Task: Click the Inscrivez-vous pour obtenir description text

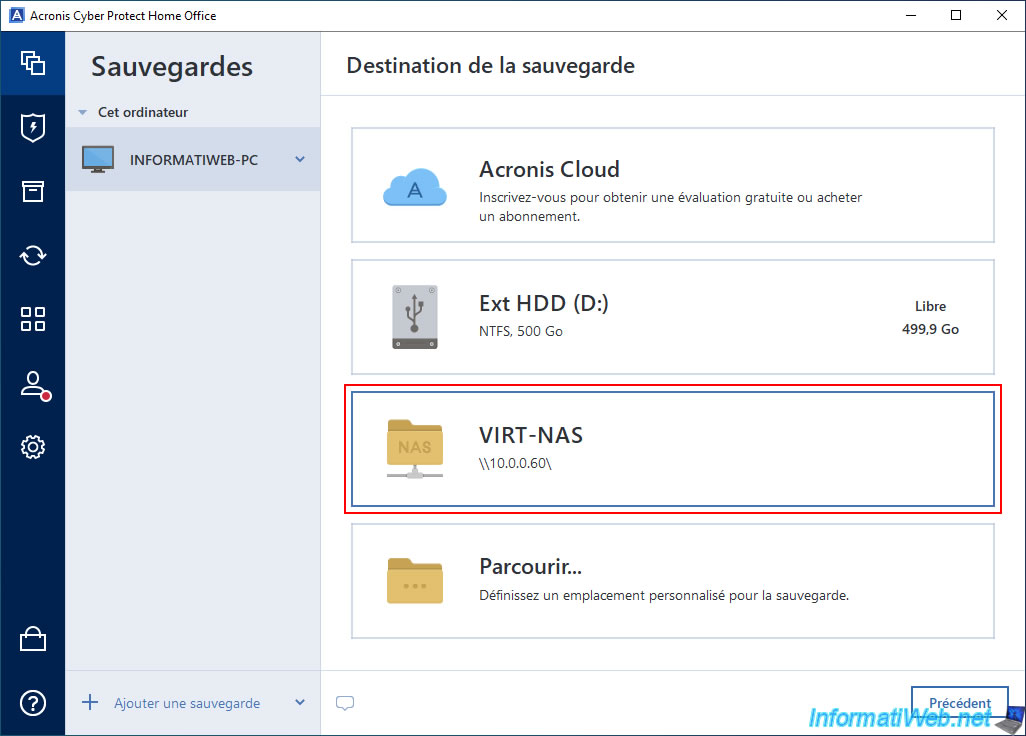Action: 671,207
